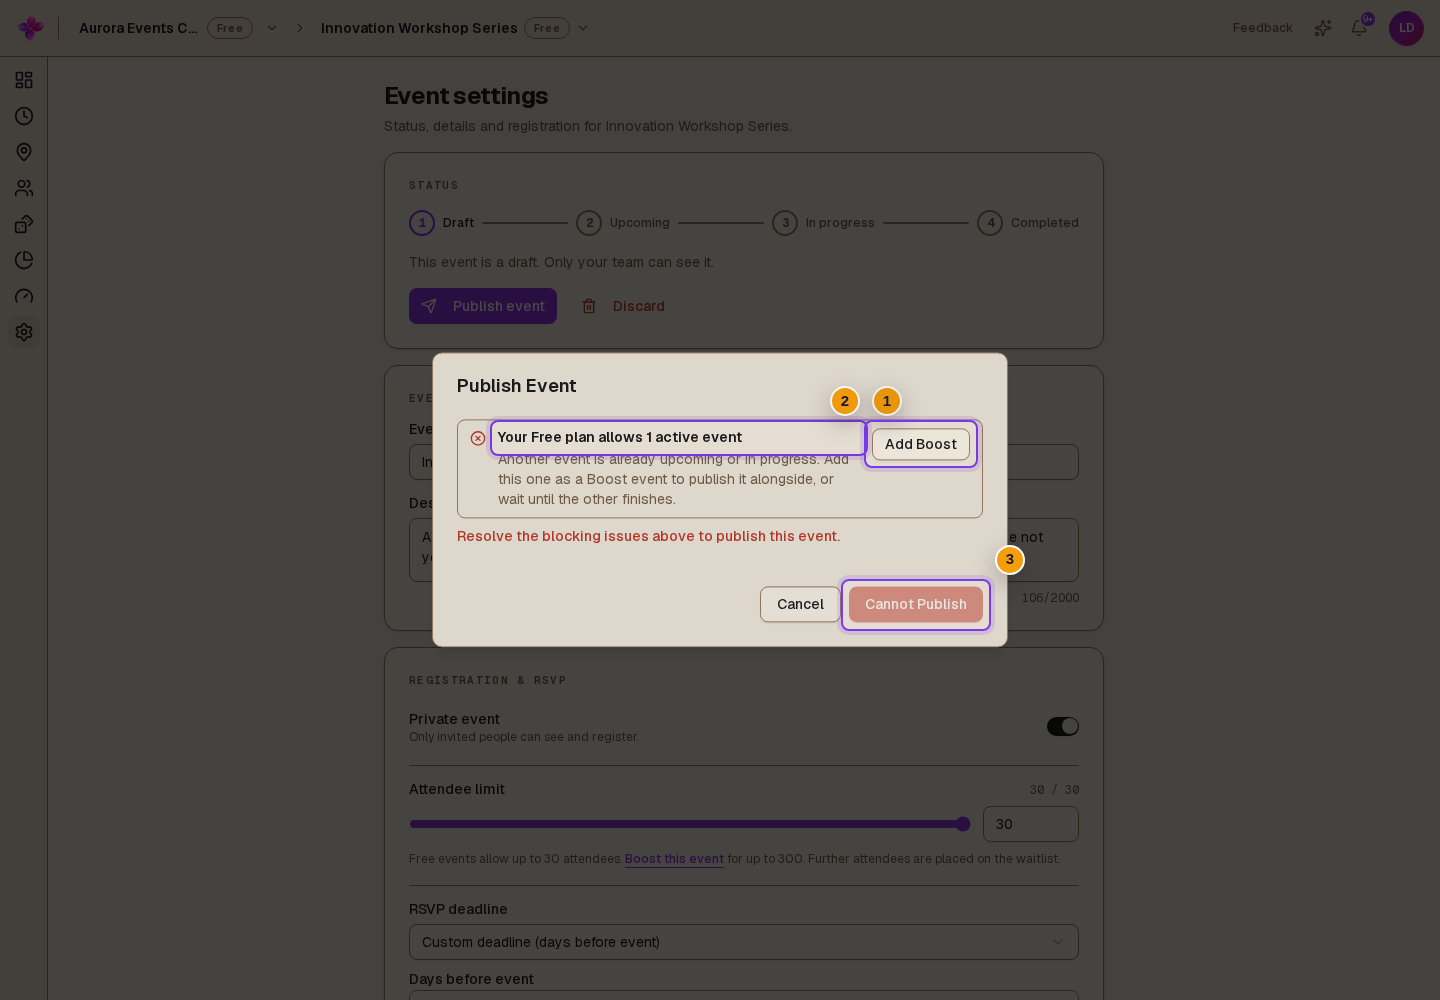The width and height of the screenshot is (1440, 1000).
Task: Open the people icon in sidebar
Action: [x=24, y=188]
